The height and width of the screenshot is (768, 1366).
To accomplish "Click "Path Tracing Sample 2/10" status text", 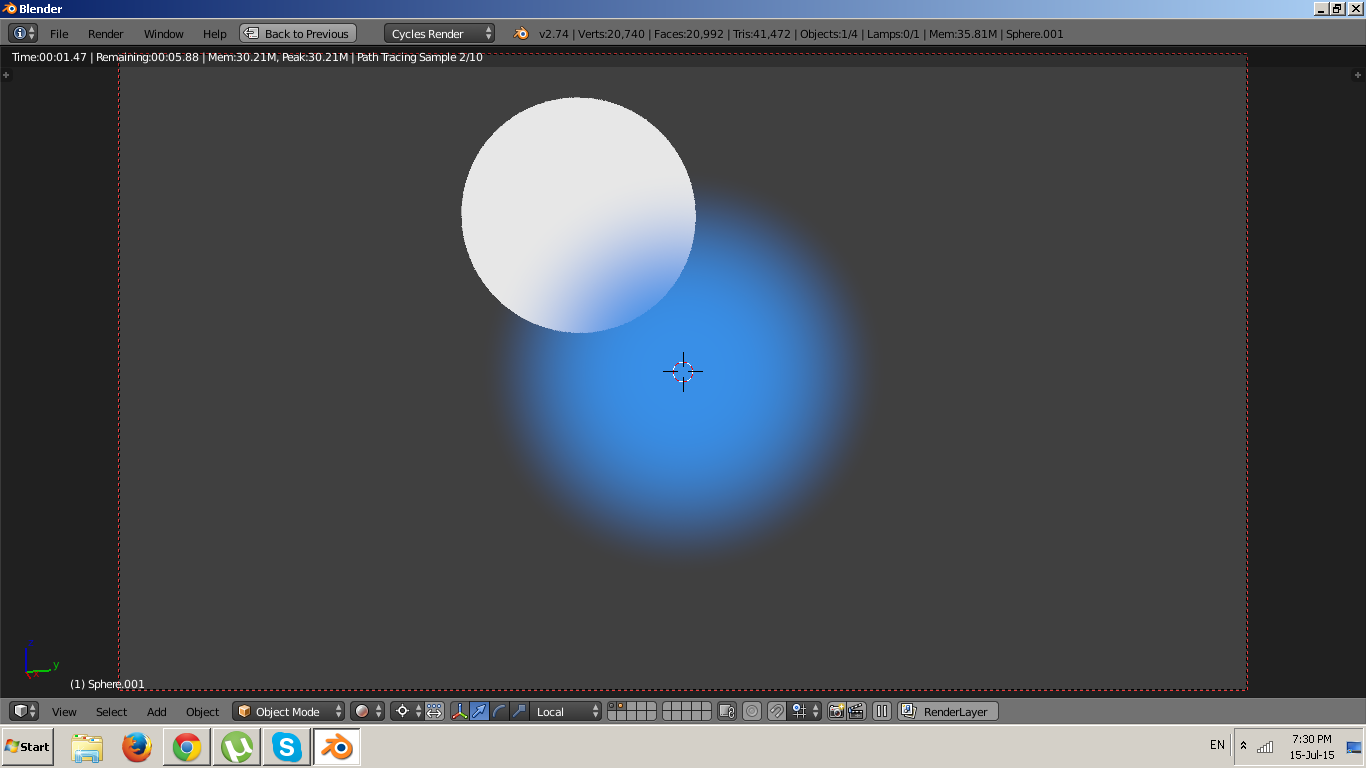I will tap(420, 57).
